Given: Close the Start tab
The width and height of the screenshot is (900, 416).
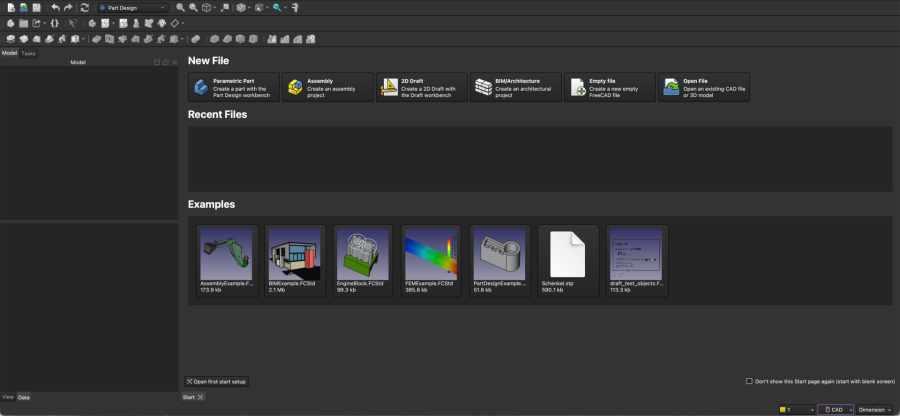Looking at the screenshot, I should (x=201, y=397).
